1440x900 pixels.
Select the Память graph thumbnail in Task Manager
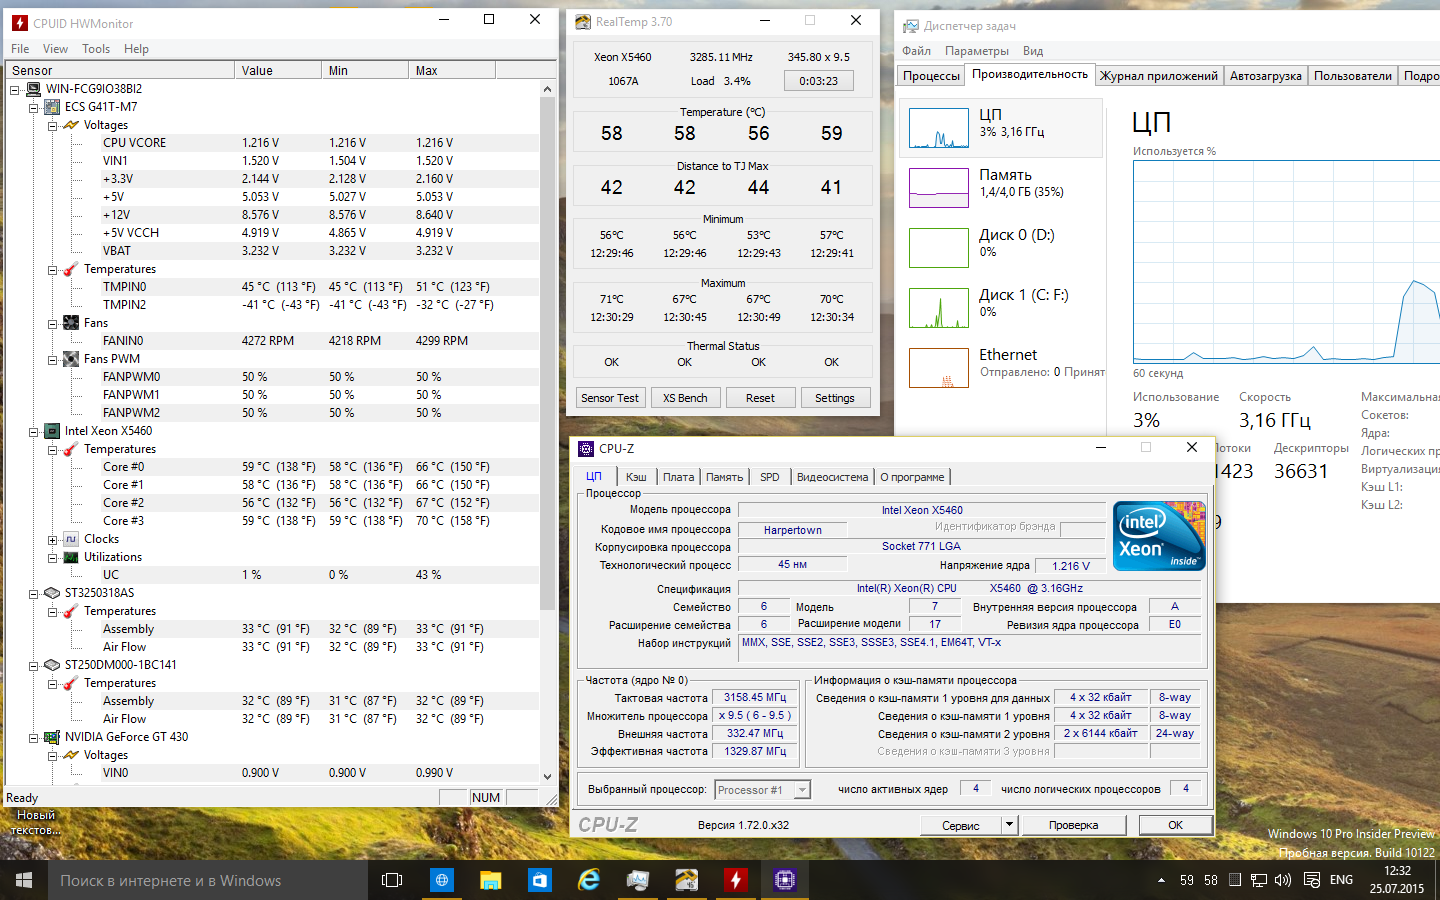[x=939, y=187]
